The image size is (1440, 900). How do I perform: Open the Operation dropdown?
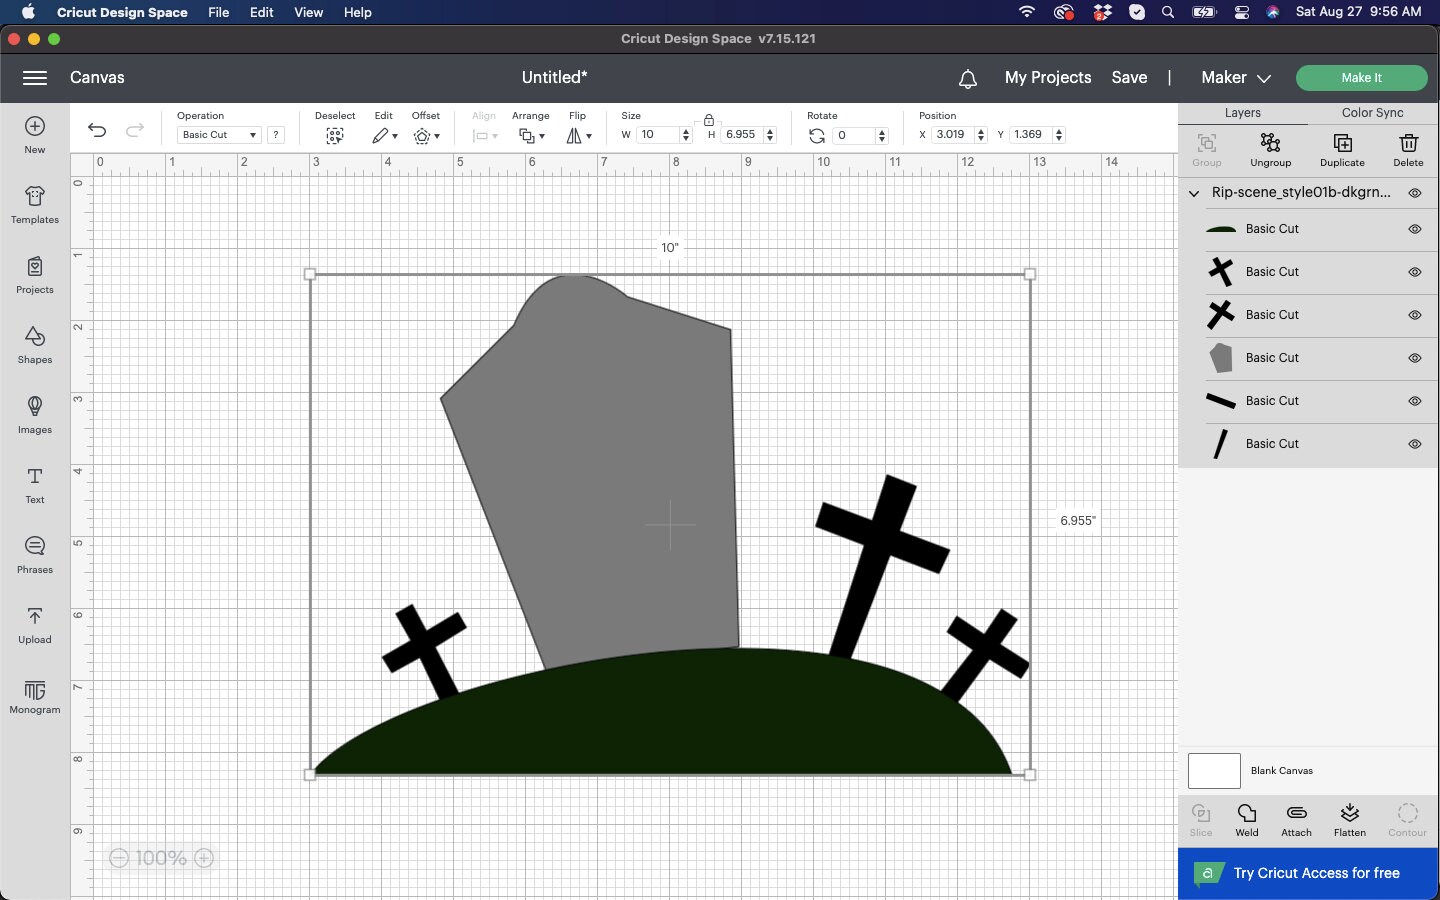pos(217,135)
